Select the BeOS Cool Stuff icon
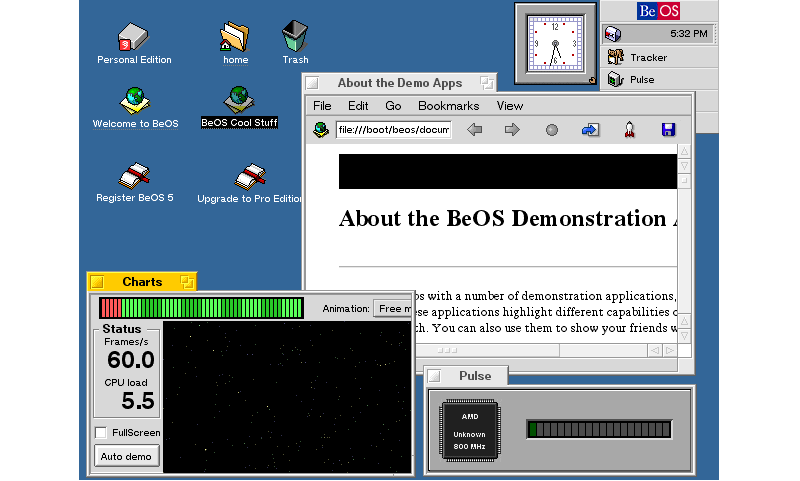Image resolution: width=800 pixels, height=481 pixels. pyautogui.click(x=239, y=99)
